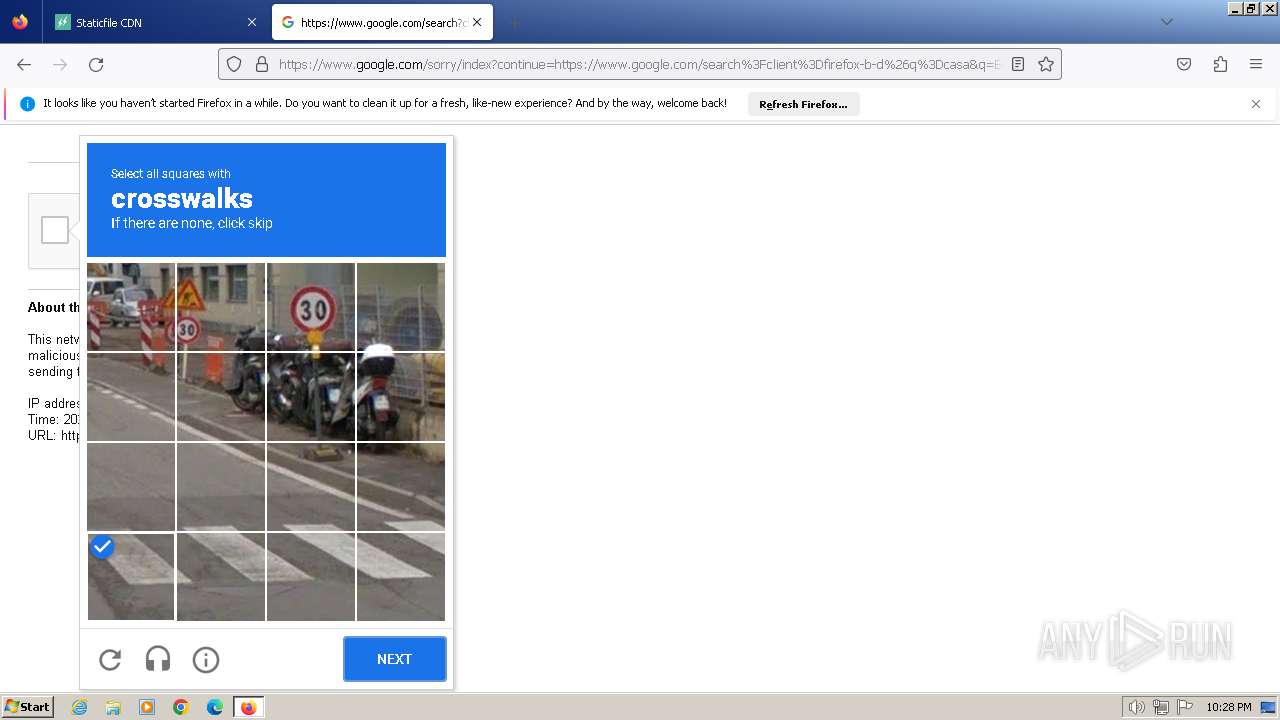
Task: Tick the I'm not a robot checkbox
Action: coord(55,230)
